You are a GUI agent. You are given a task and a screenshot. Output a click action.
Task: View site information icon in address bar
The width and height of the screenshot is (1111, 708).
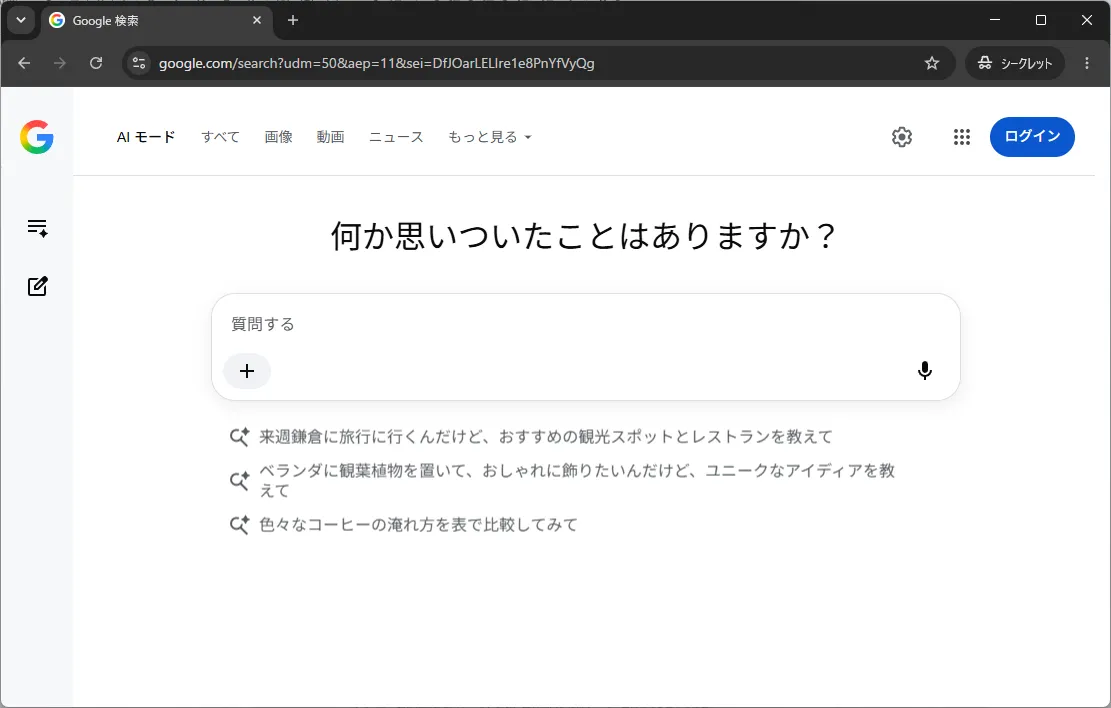[139, 63]
